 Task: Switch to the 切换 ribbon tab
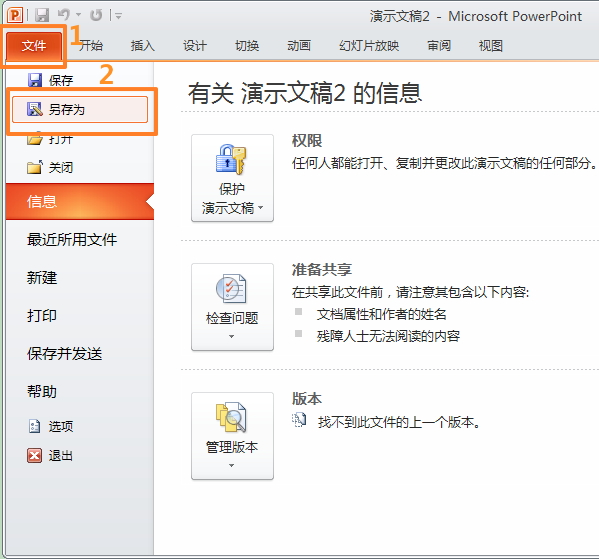(x=247, y=46)
